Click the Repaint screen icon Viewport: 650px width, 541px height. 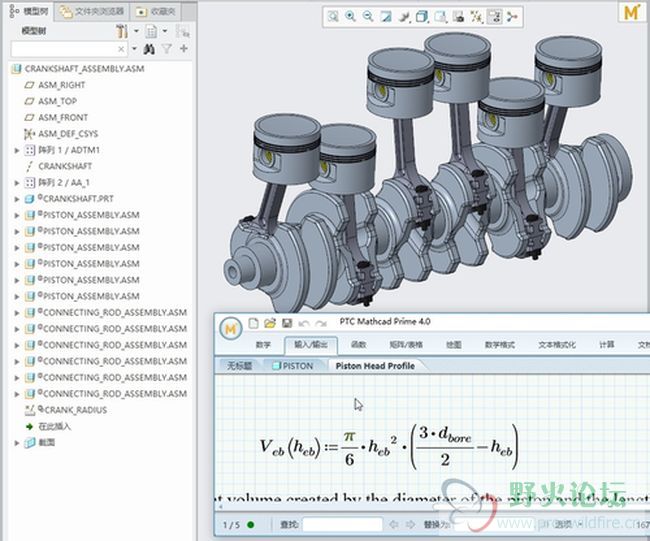(386, 17)
